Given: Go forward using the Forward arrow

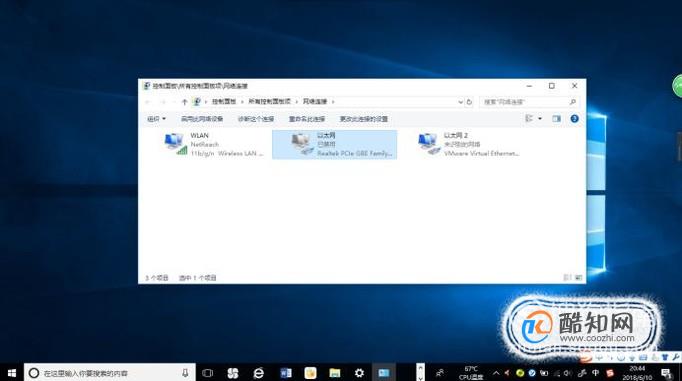Looking at the screenshot, I should (x=163, y=102).
